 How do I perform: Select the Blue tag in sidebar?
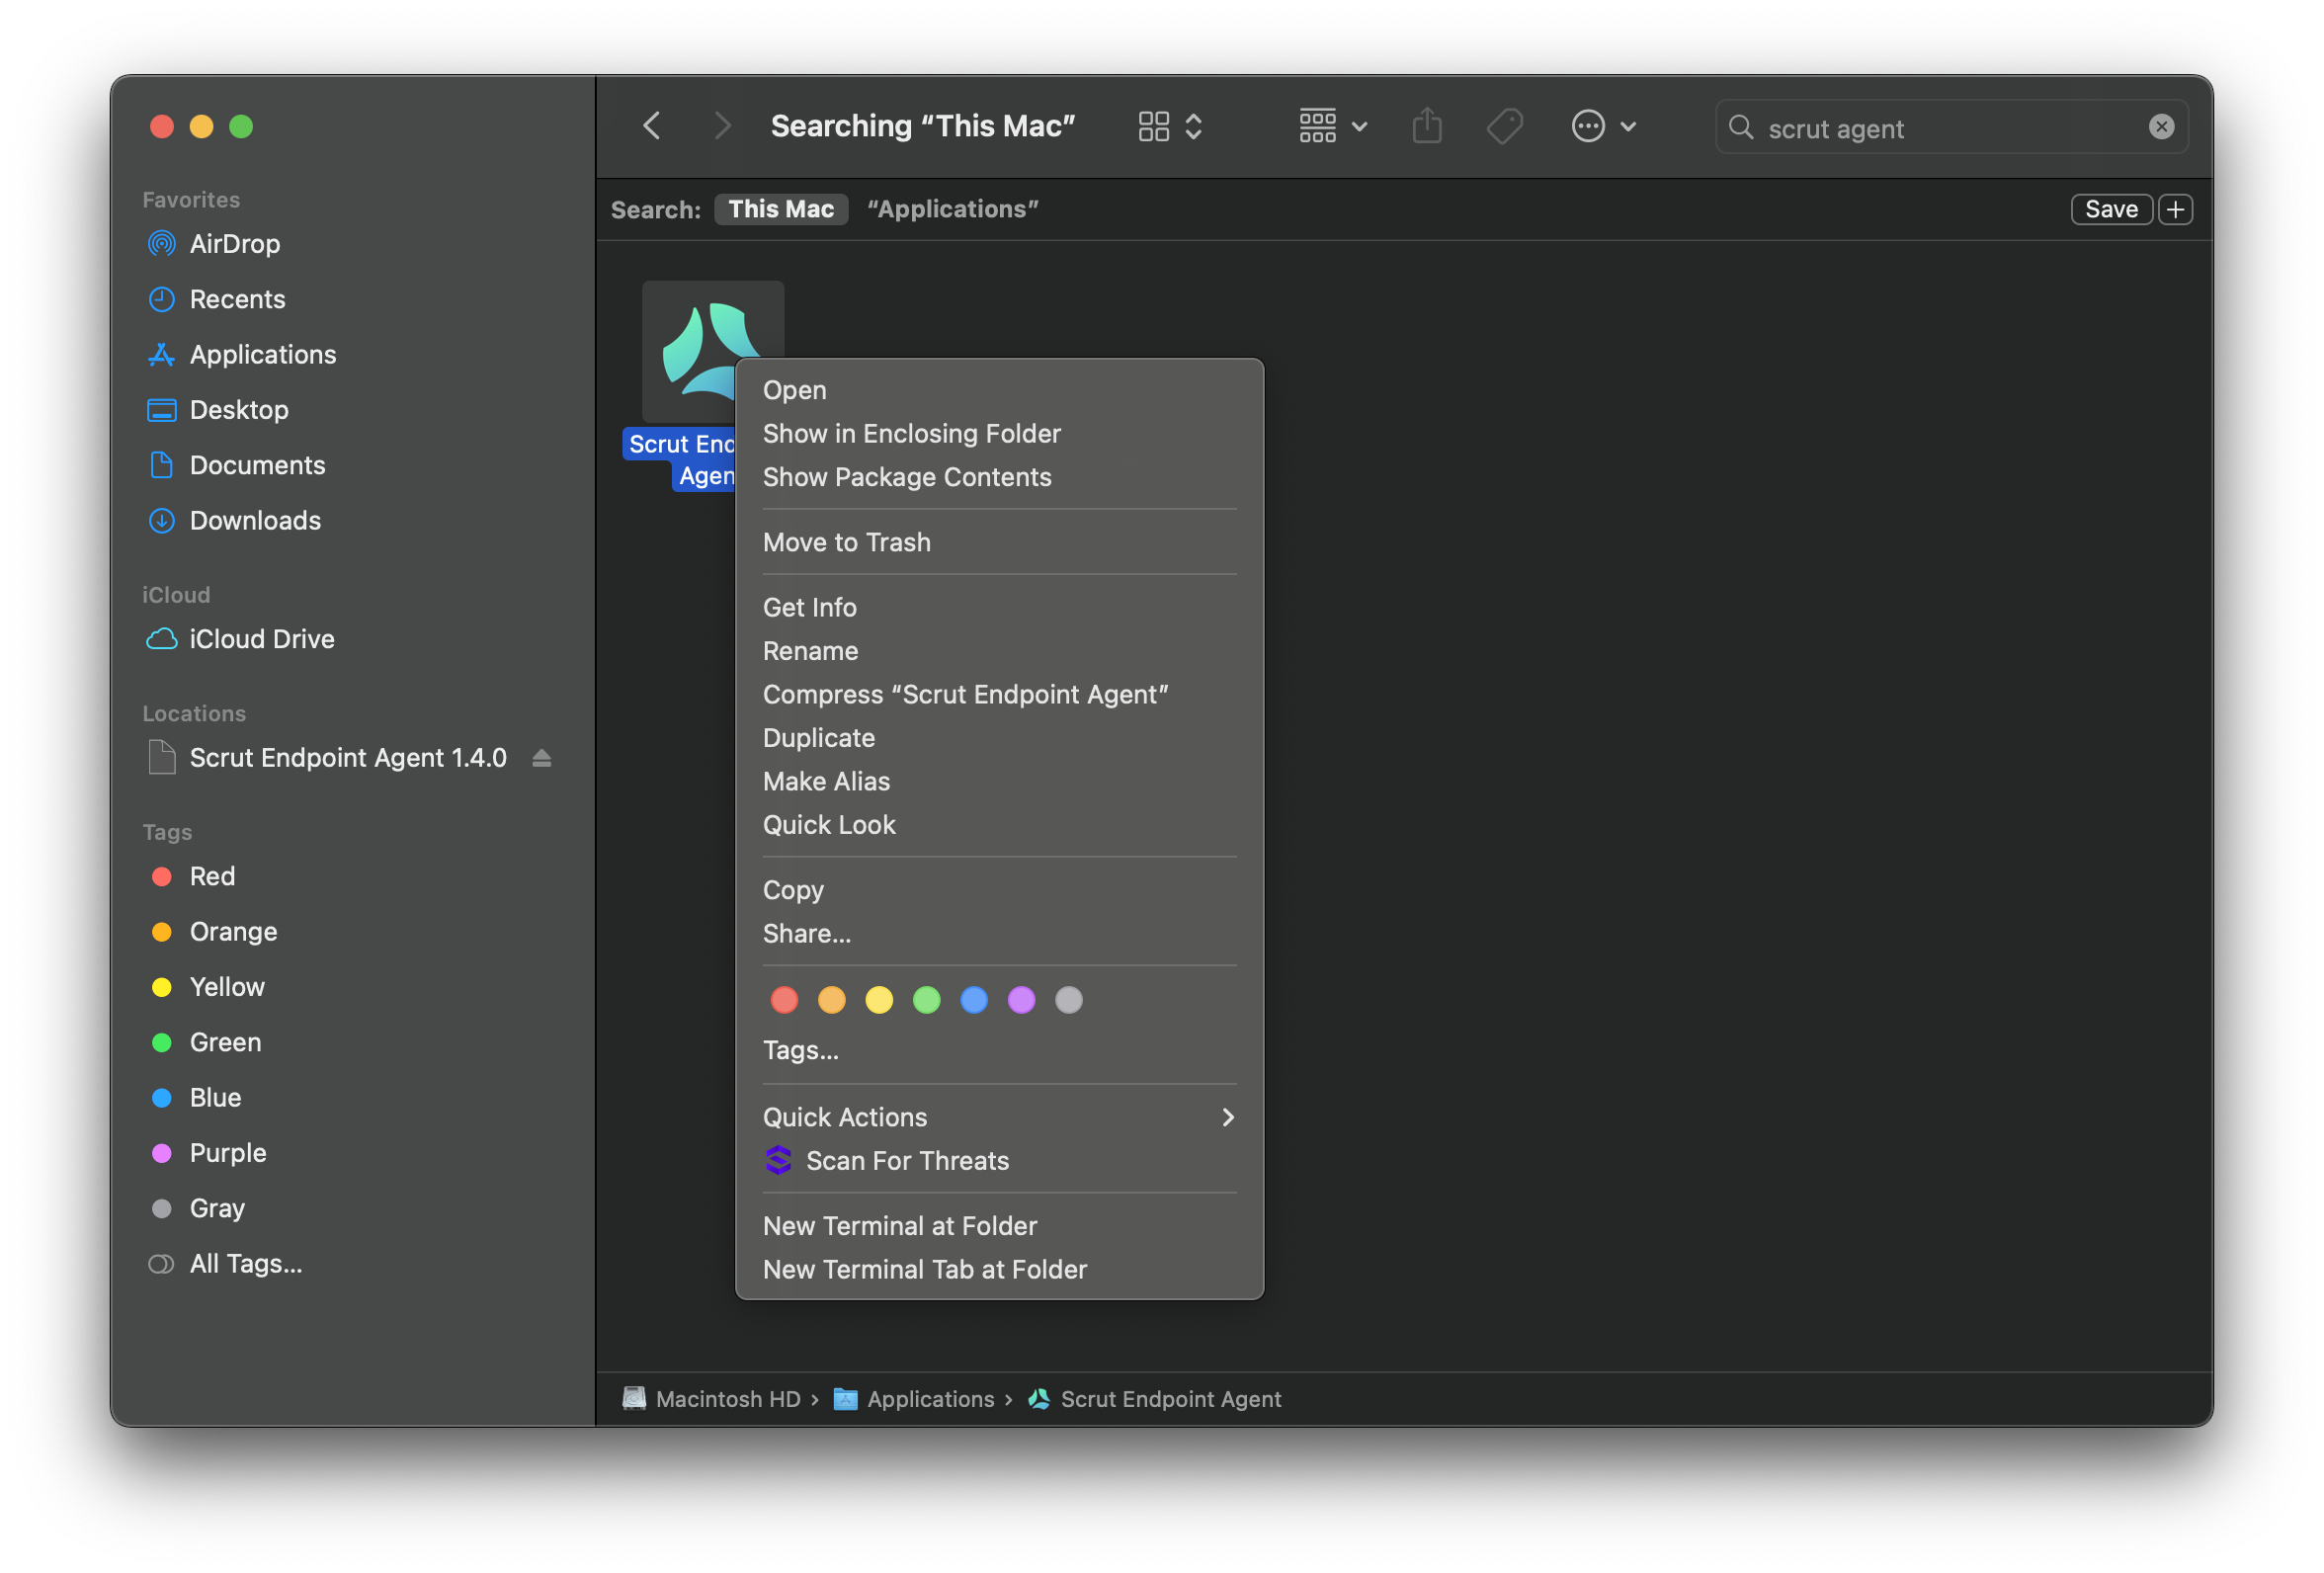(195, 1097)
